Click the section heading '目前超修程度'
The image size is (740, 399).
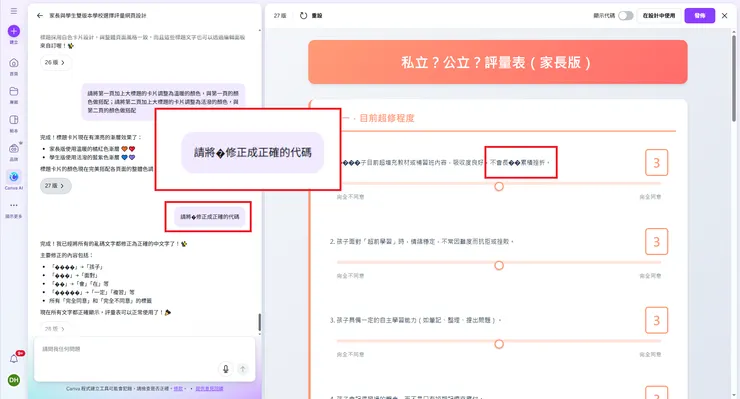click(387, 118)
